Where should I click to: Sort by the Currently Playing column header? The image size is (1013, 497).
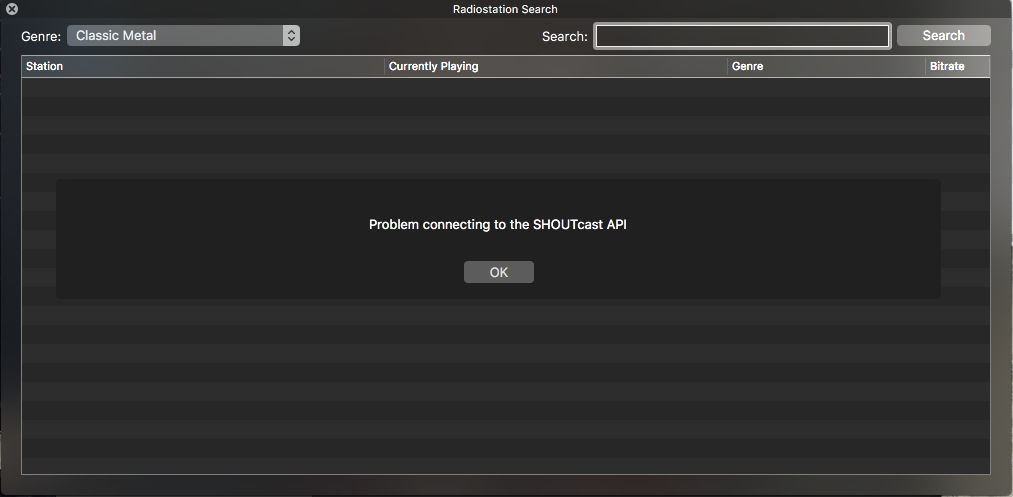[556, 67]
